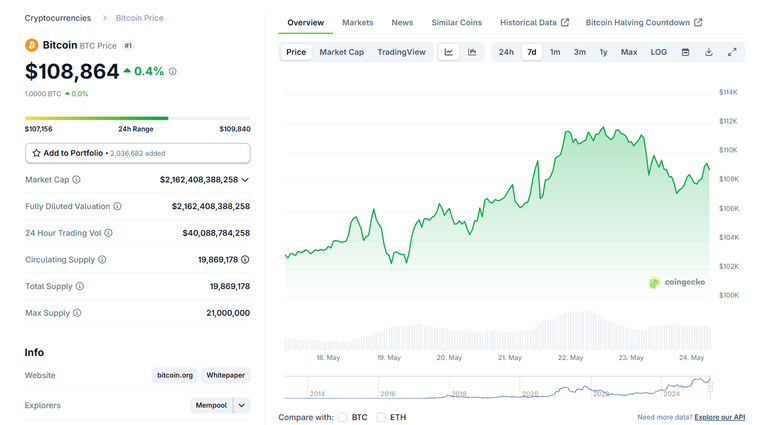
Task: Set chart range to Max
Action: coord(629,52)
